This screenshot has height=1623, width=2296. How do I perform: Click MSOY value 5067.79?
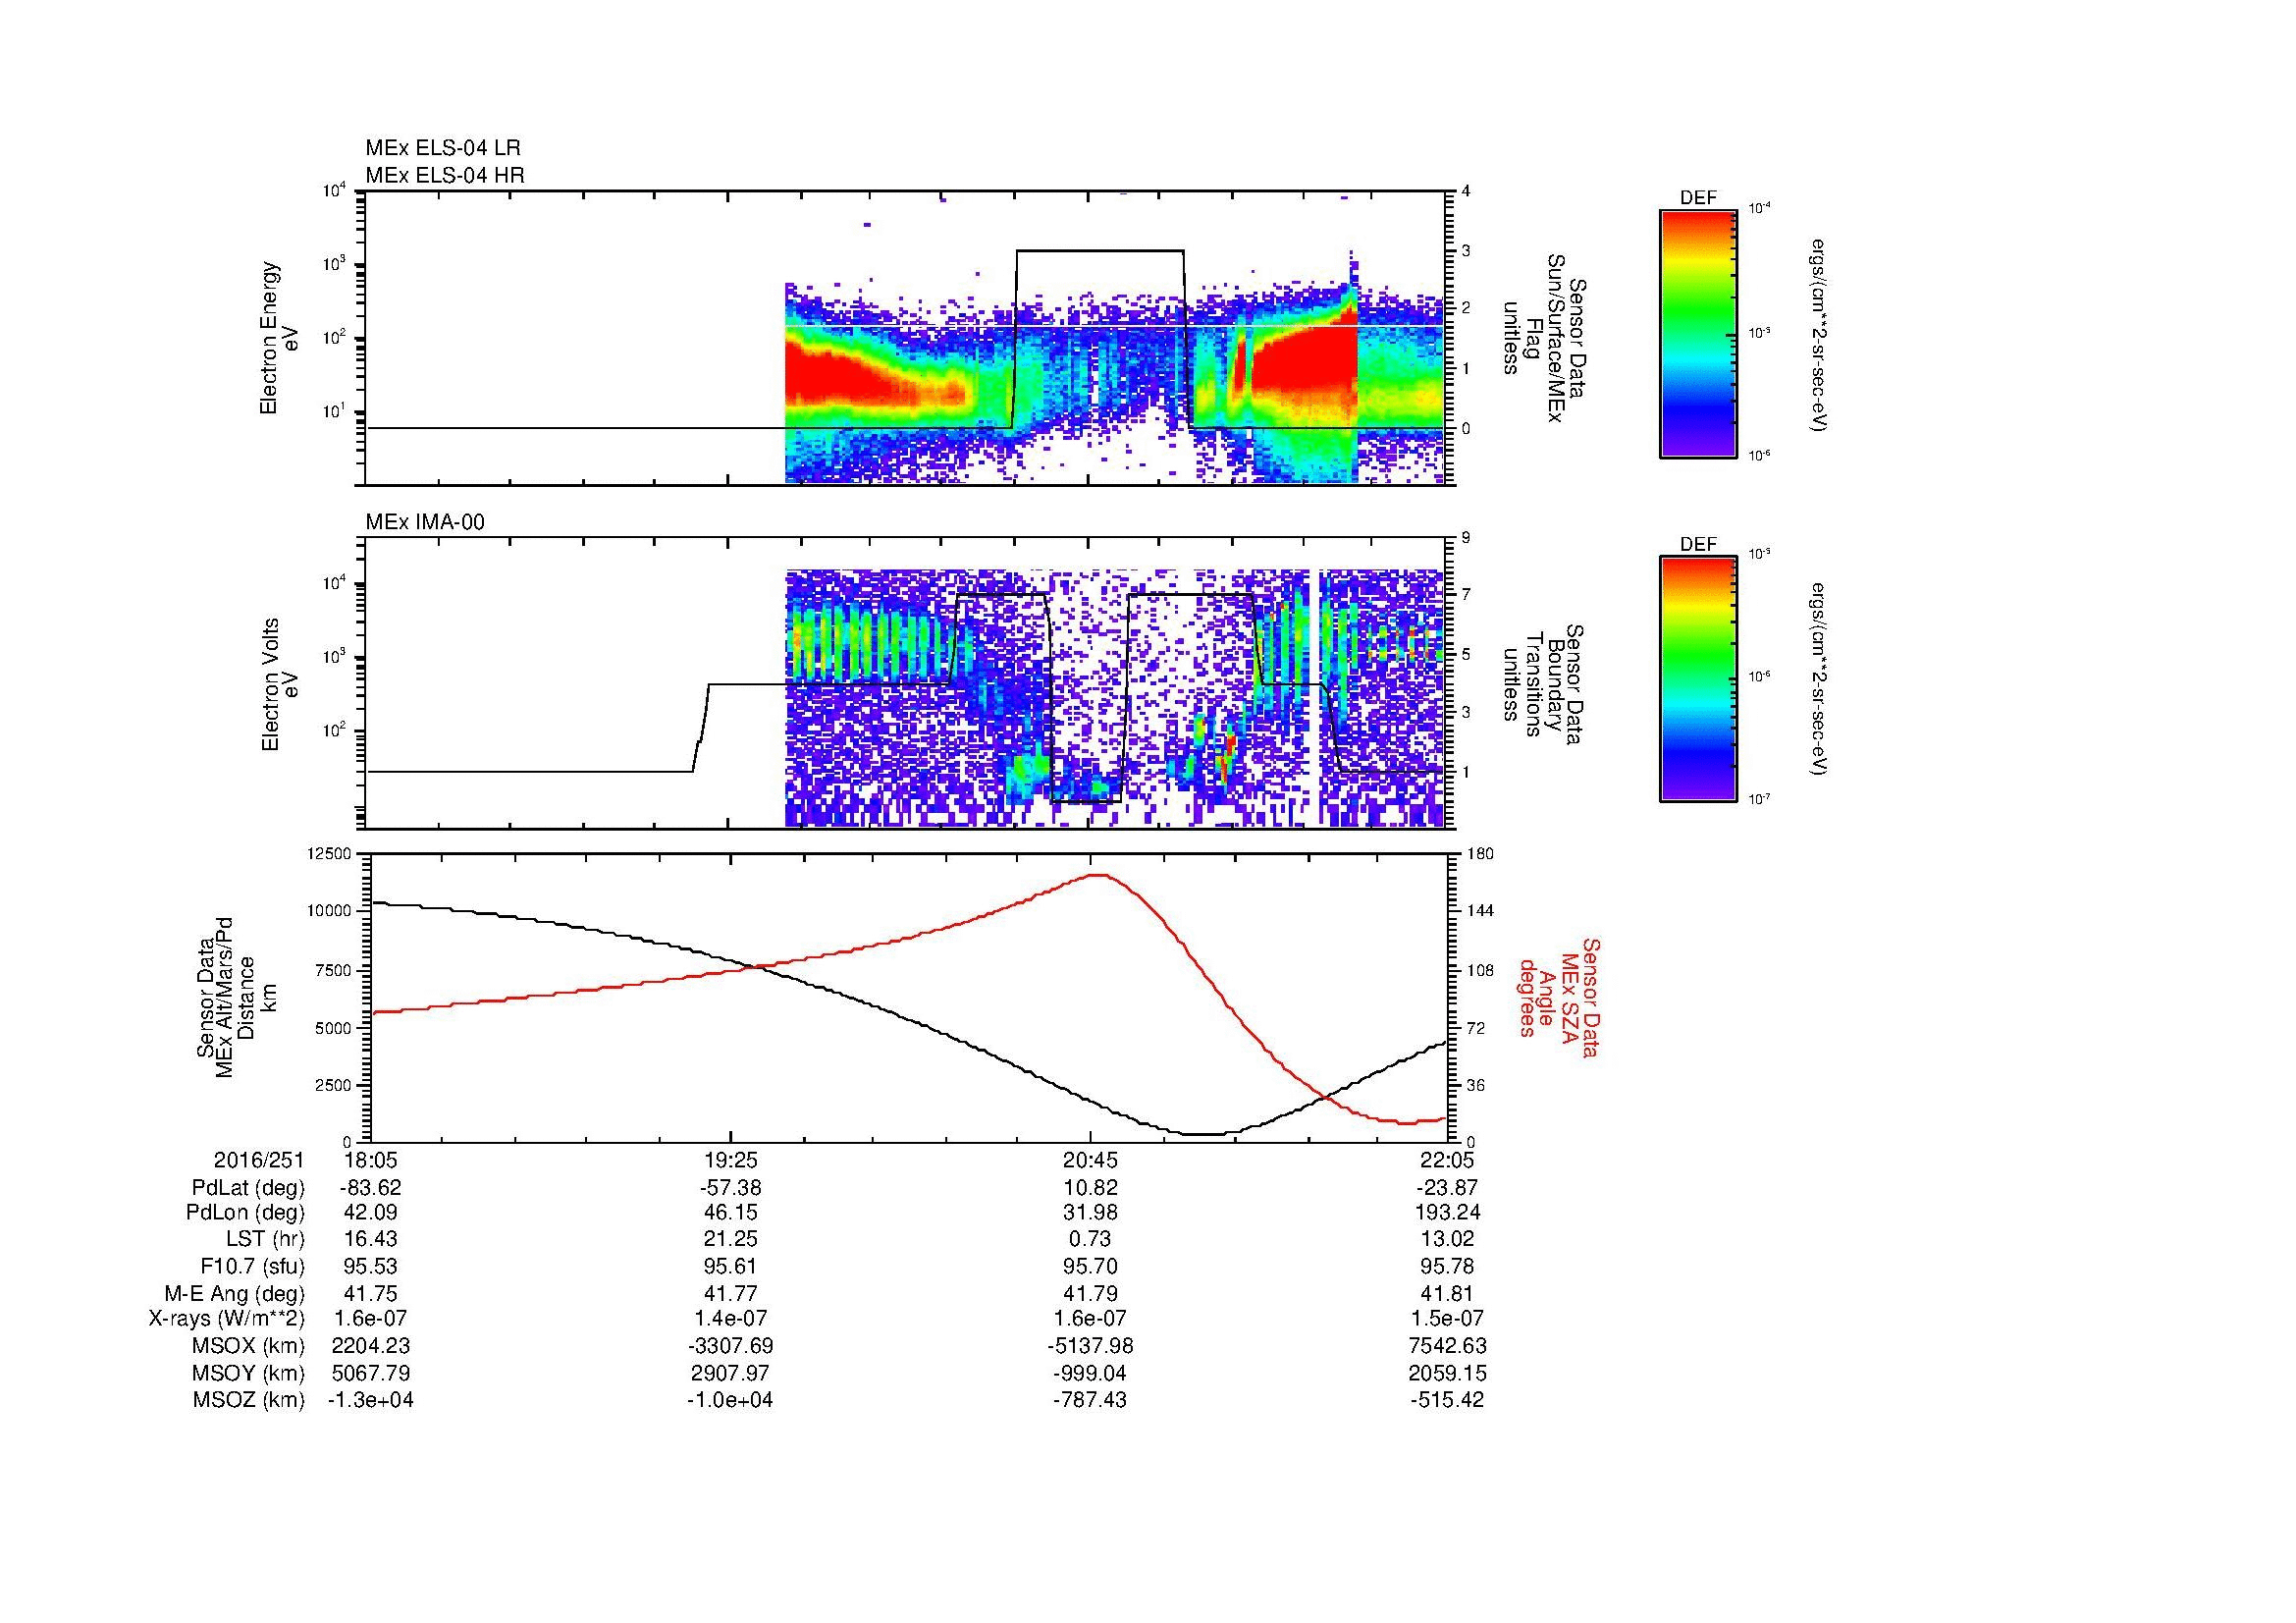(x=371, y=1373)
